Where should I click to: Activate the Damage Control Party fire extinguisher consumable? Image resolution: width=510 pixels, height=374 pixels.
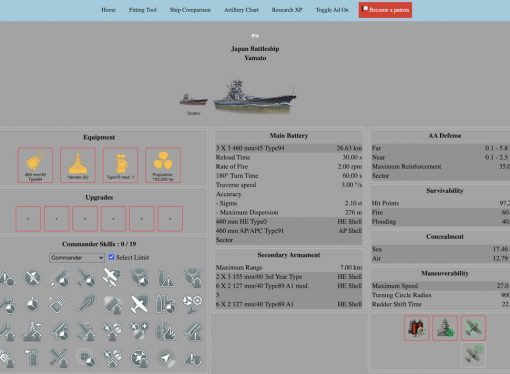(x=417, y=328)
